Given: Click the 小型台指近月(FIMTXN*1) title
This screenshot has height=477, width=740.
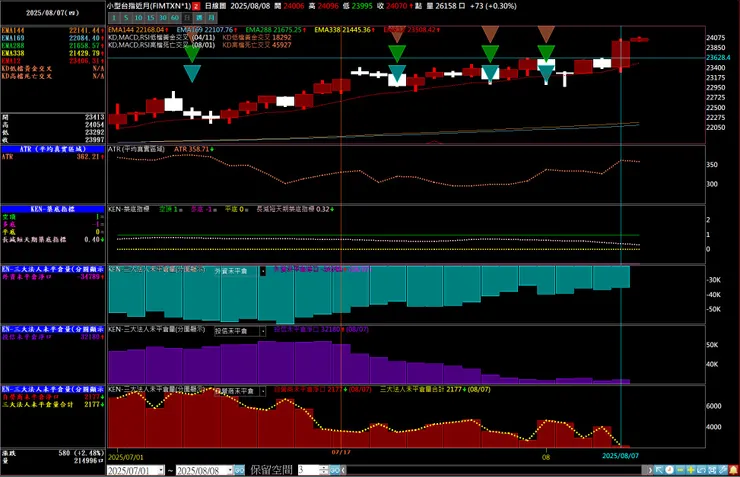Looking at the screenshot, I should point(149,6).
